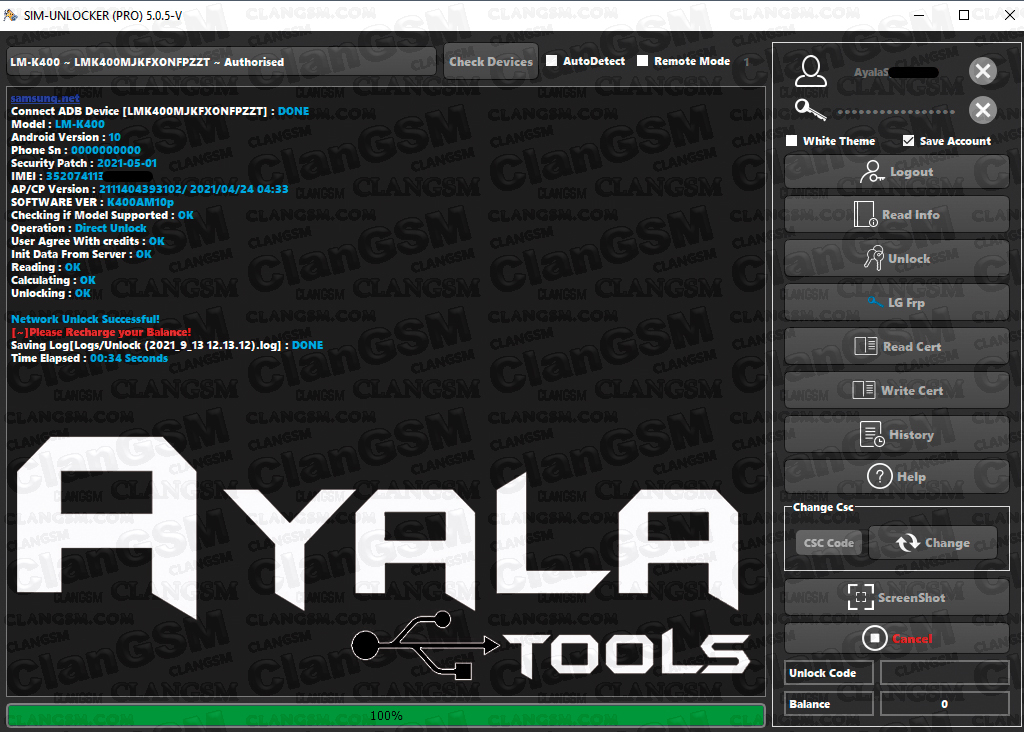The height and width of the screenshot is (732, 1024).
Task: Click the 'Connect ADB Device' DONE line
Action: pos(160,111)
